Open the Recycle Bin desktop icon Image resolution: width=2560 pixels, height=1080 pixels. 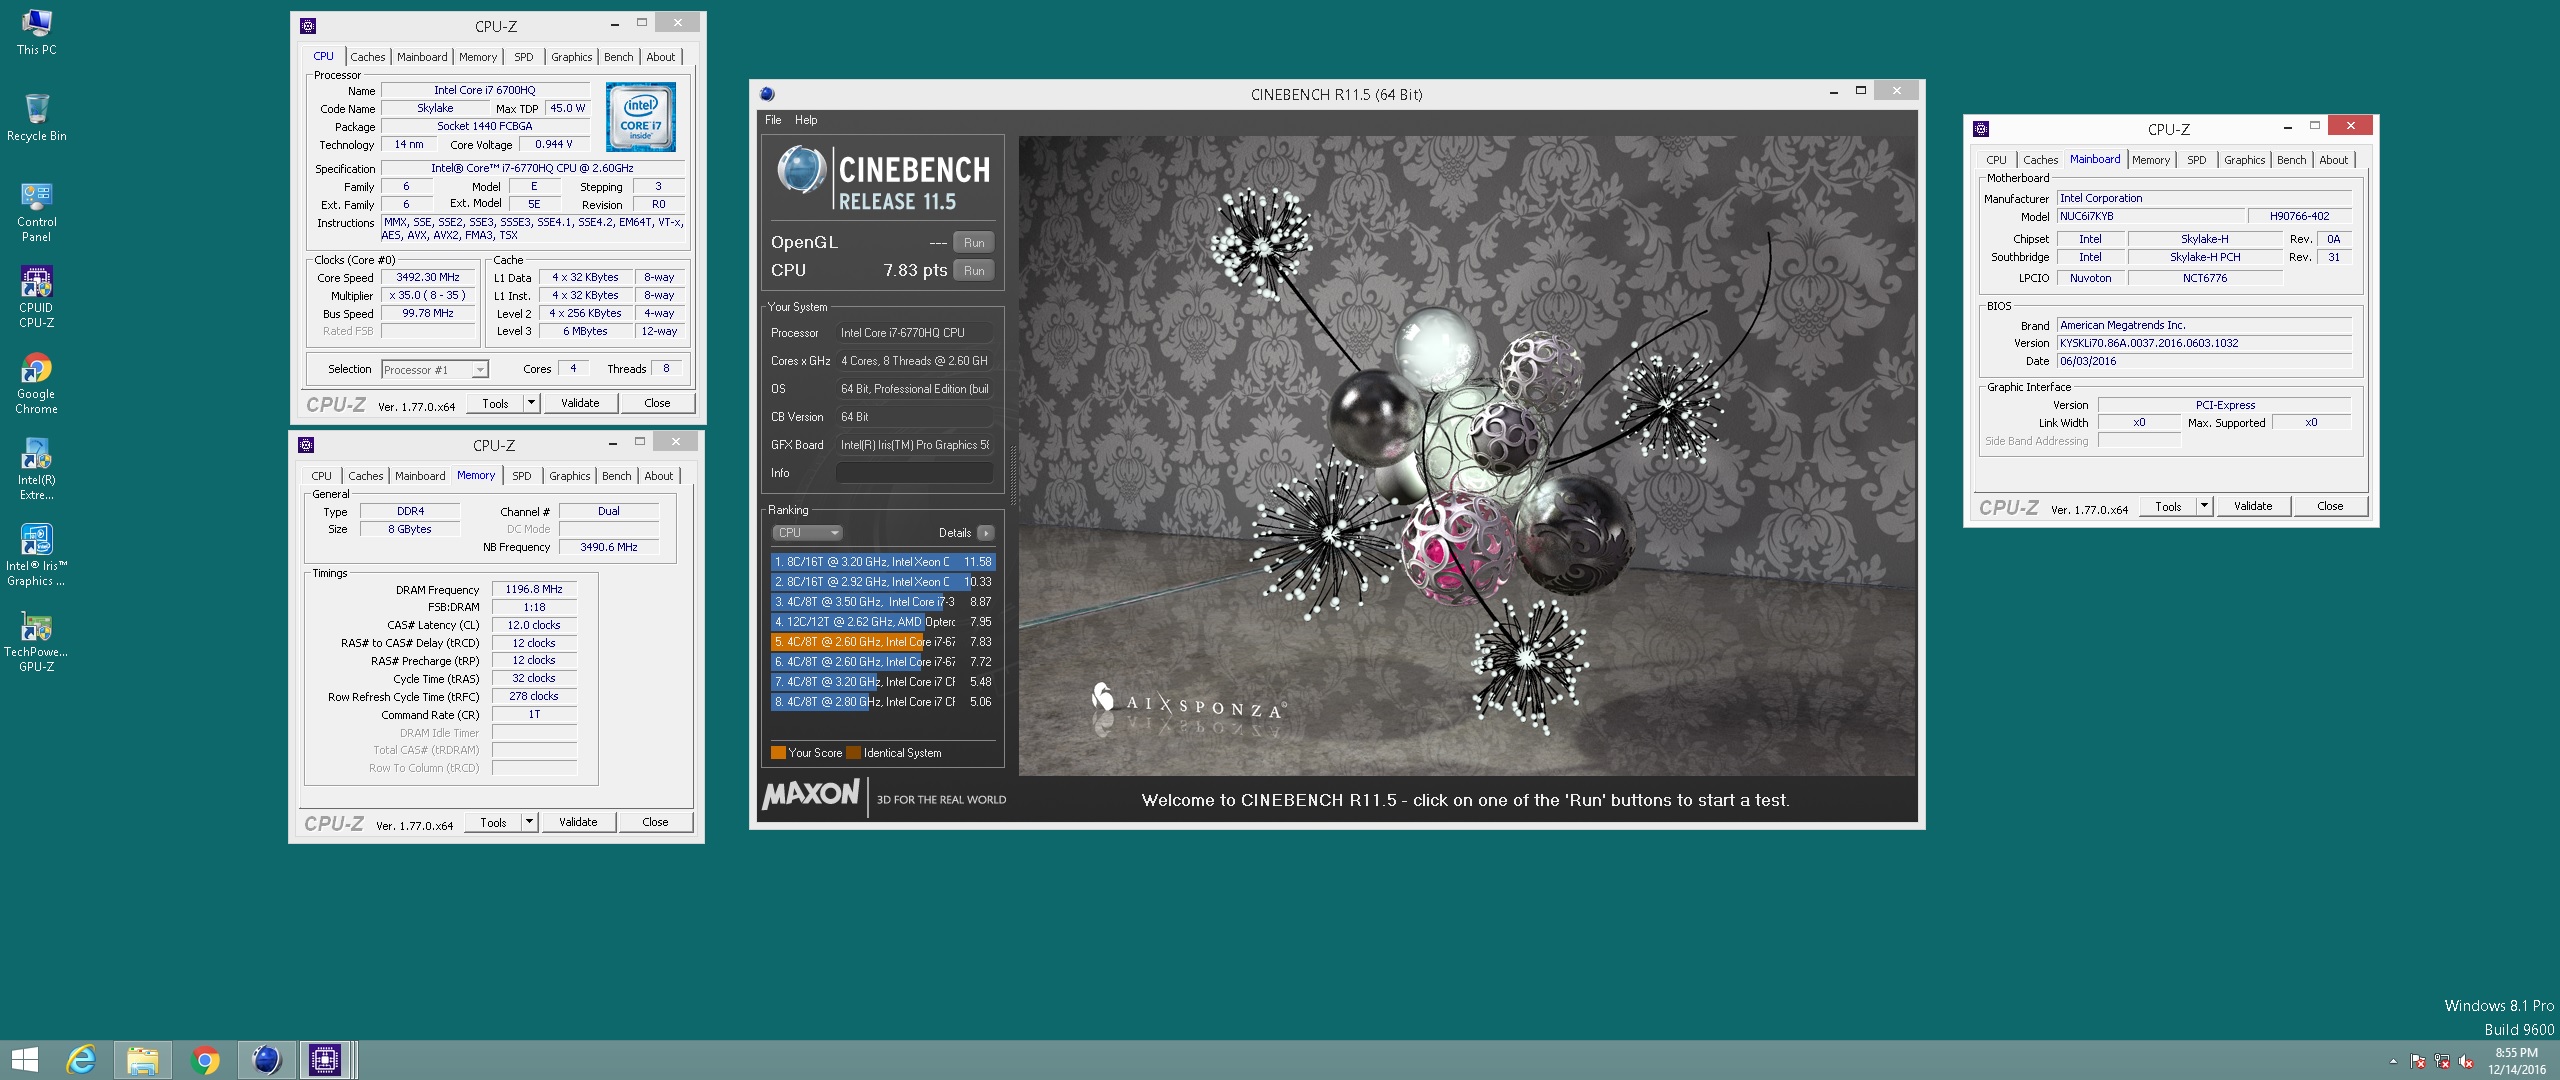click(36, 117)
